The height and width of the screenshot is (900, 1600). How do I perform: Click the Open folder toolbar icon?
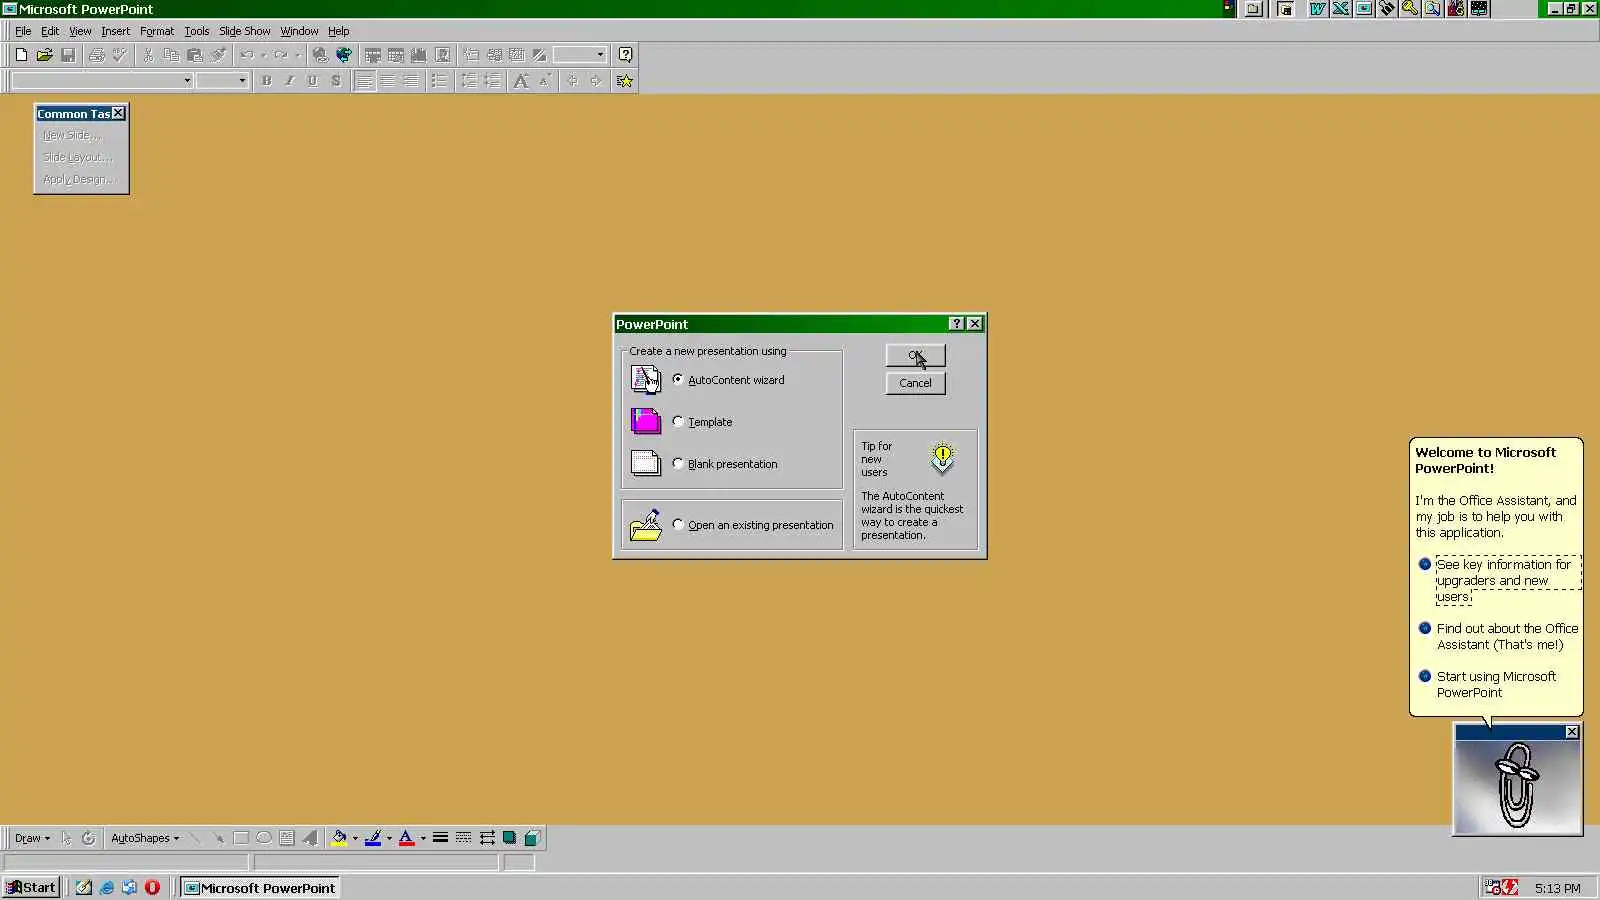coord(44,55)
